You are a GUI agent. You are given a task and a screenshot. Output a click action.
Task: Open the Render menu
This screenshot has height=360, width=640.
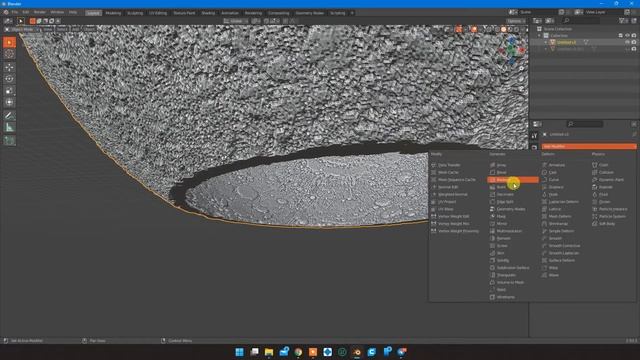tap(40, 13)
